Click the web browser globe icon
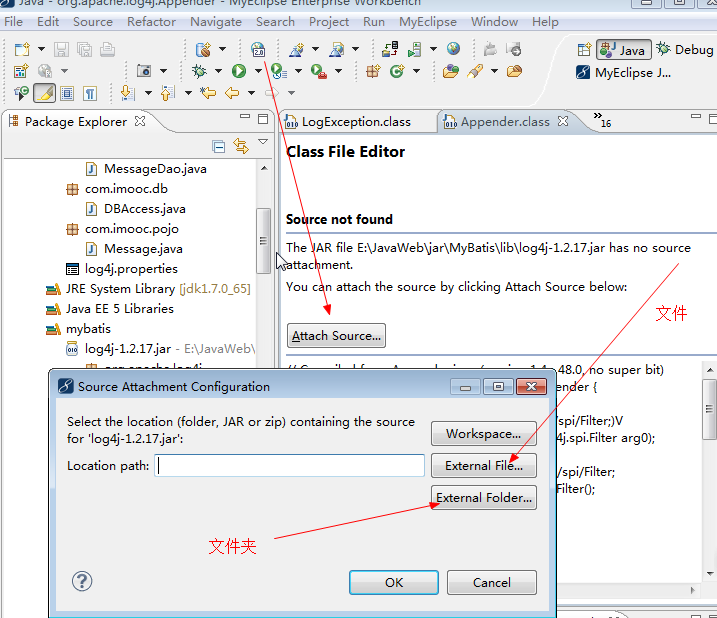This screenshot has width=717, height=618. [454, 48]
